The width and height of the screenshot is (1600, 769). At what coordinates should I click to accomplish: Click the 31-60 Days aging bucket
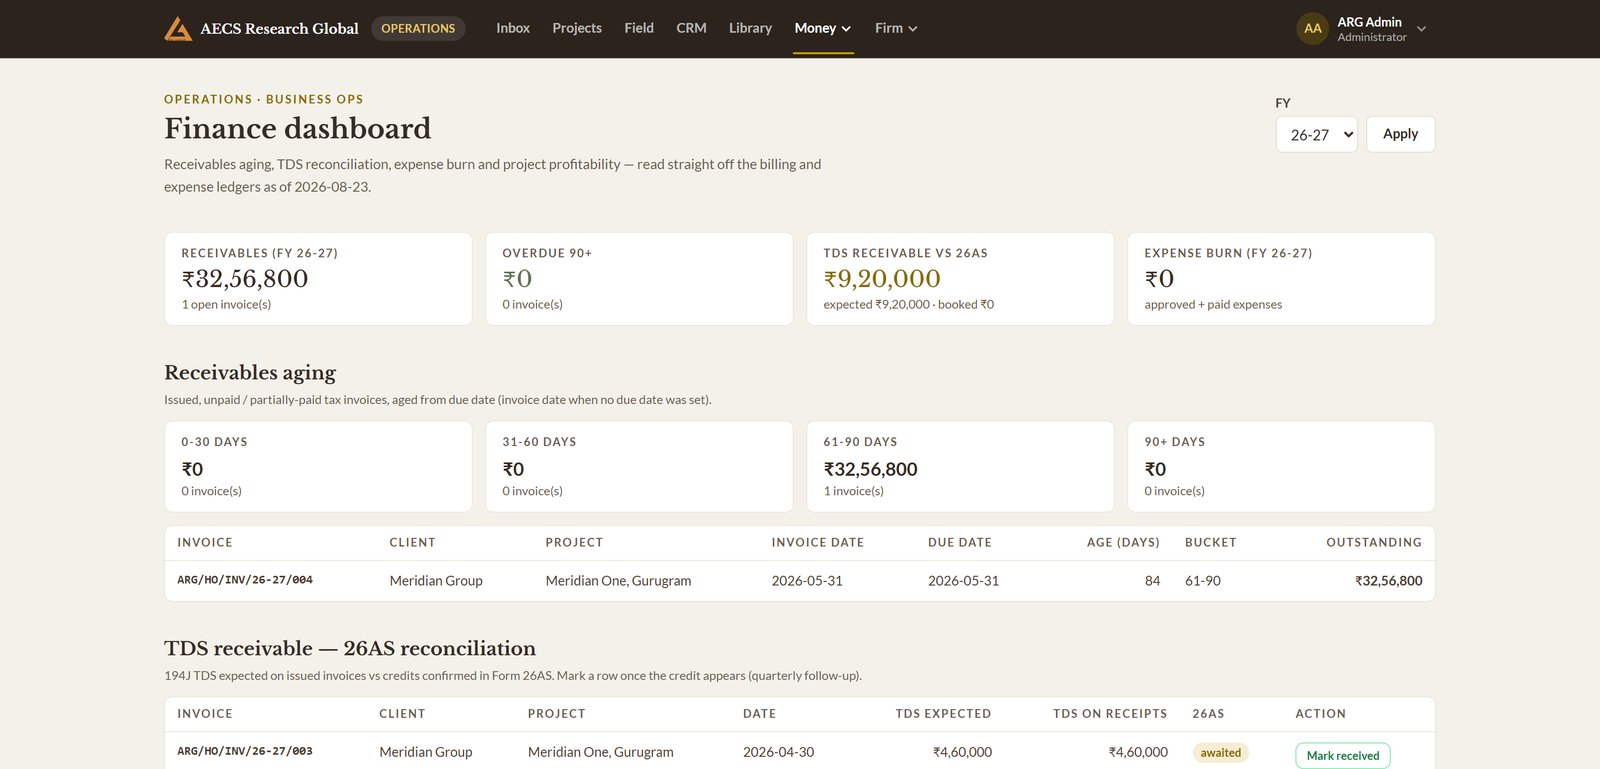(639, 467)
